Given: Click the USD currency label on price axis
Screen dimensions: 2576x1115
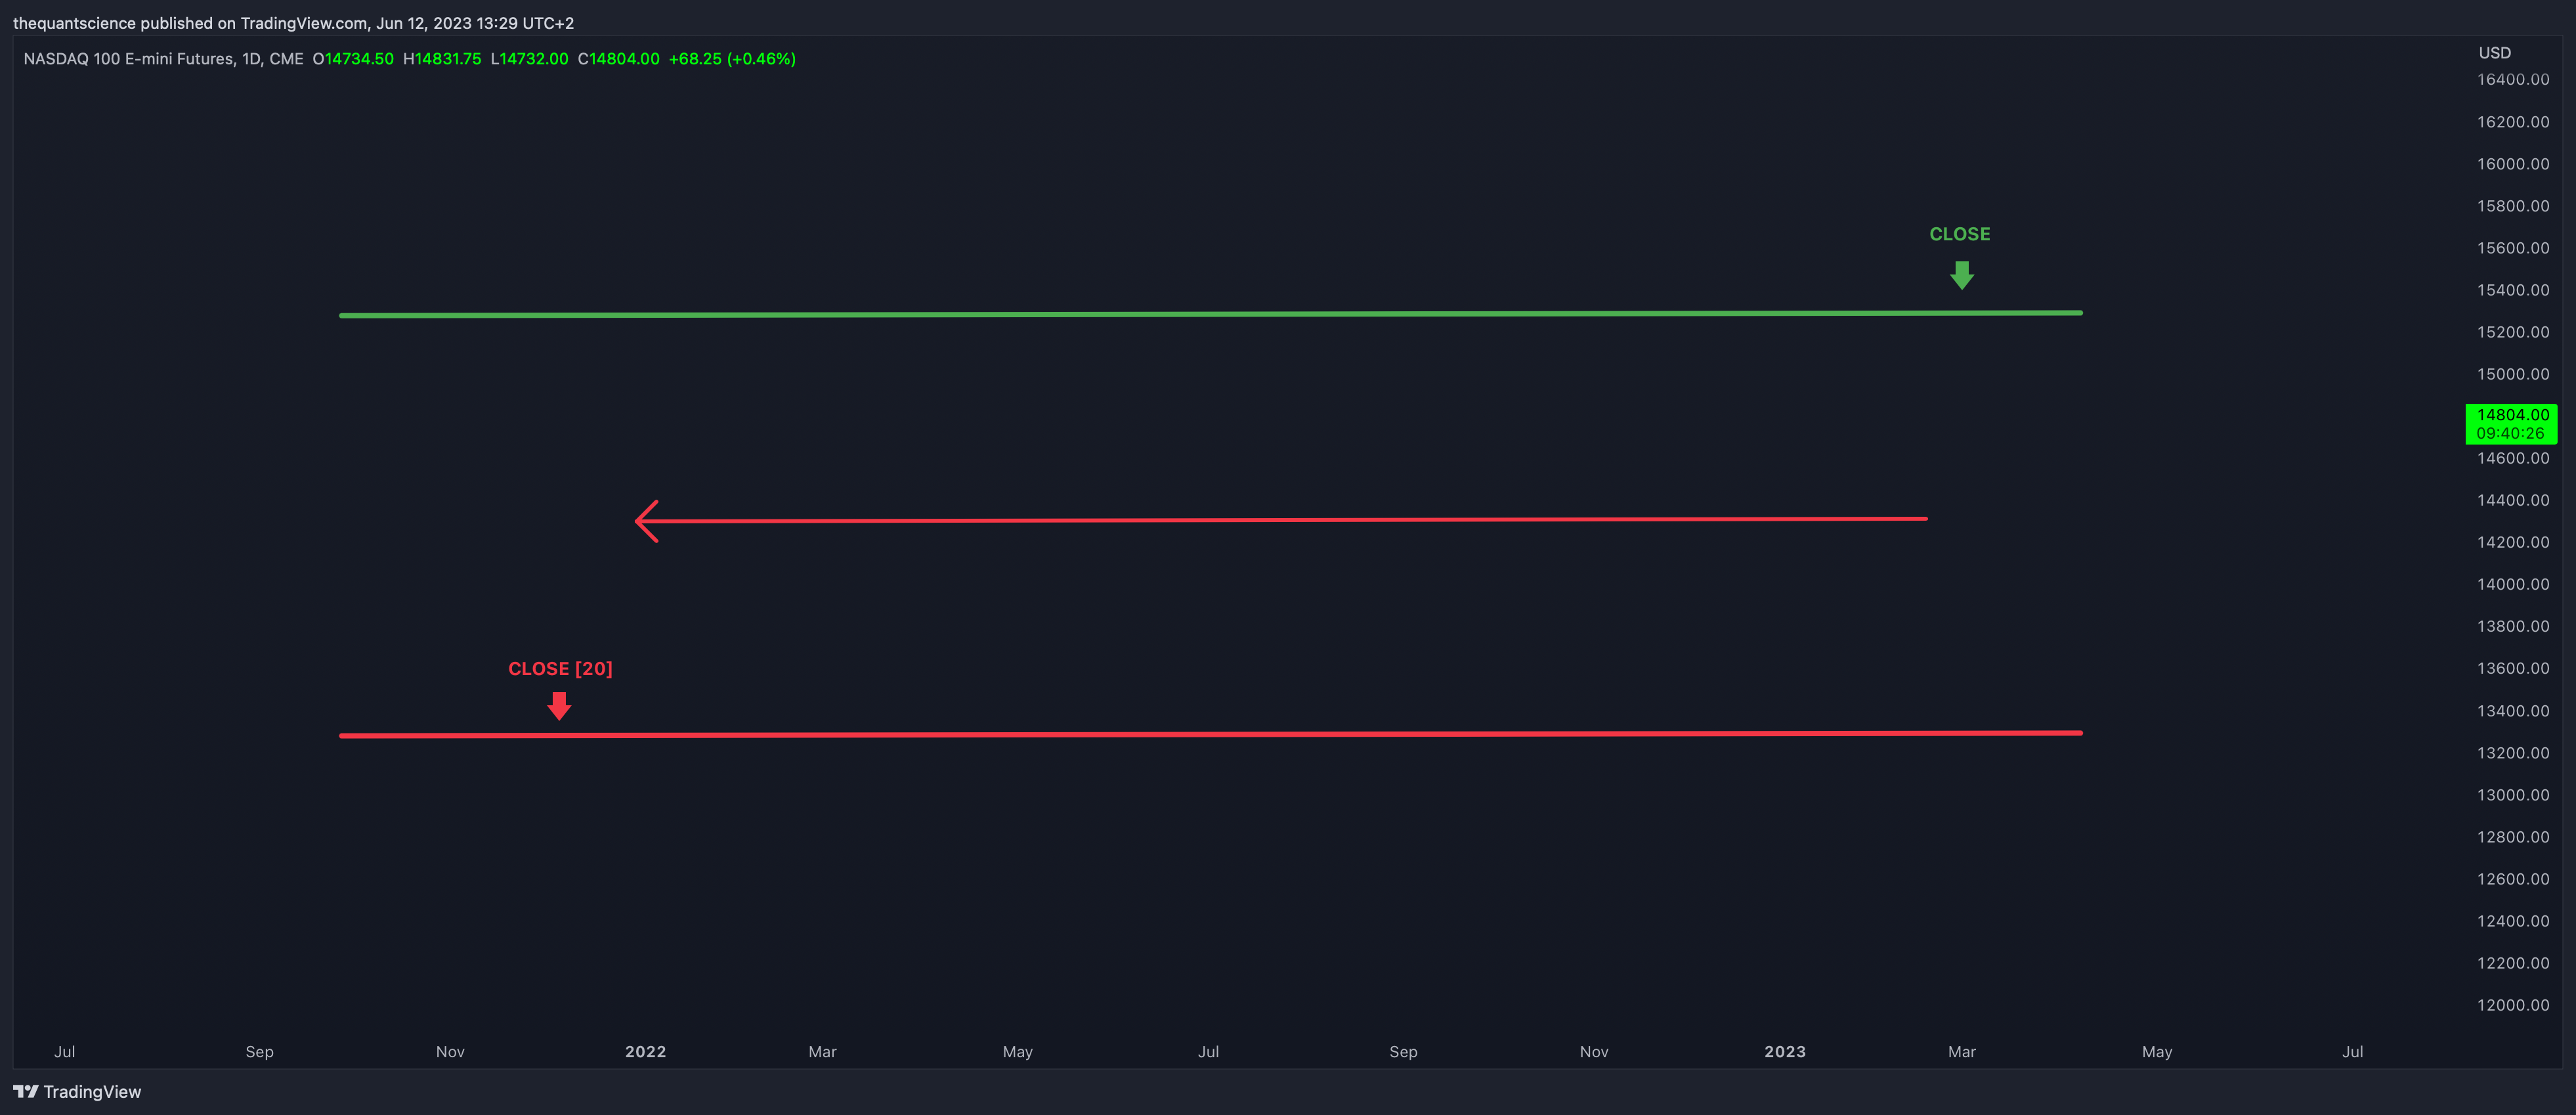Looking at the screenshot, I should pos(2494,53).
